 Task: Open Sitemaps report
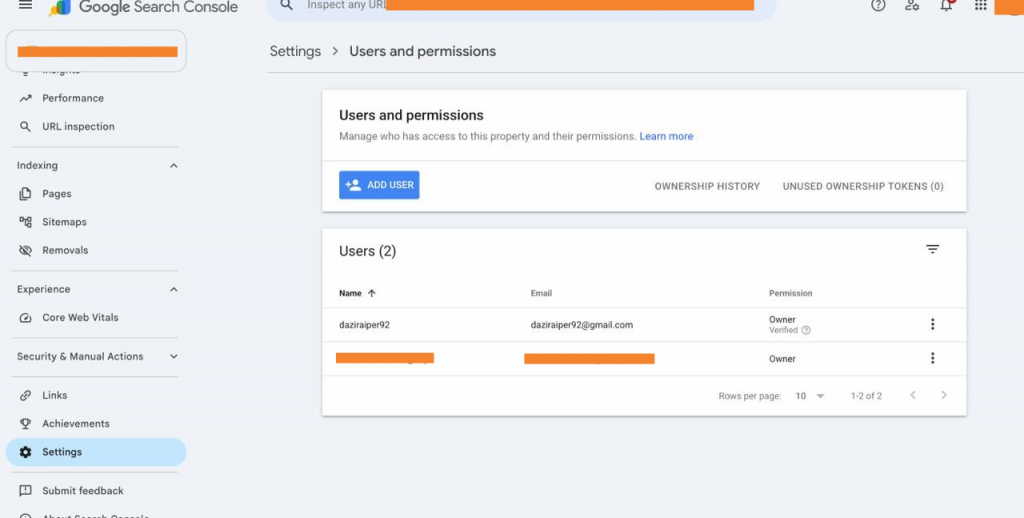(x=64, y=222)
